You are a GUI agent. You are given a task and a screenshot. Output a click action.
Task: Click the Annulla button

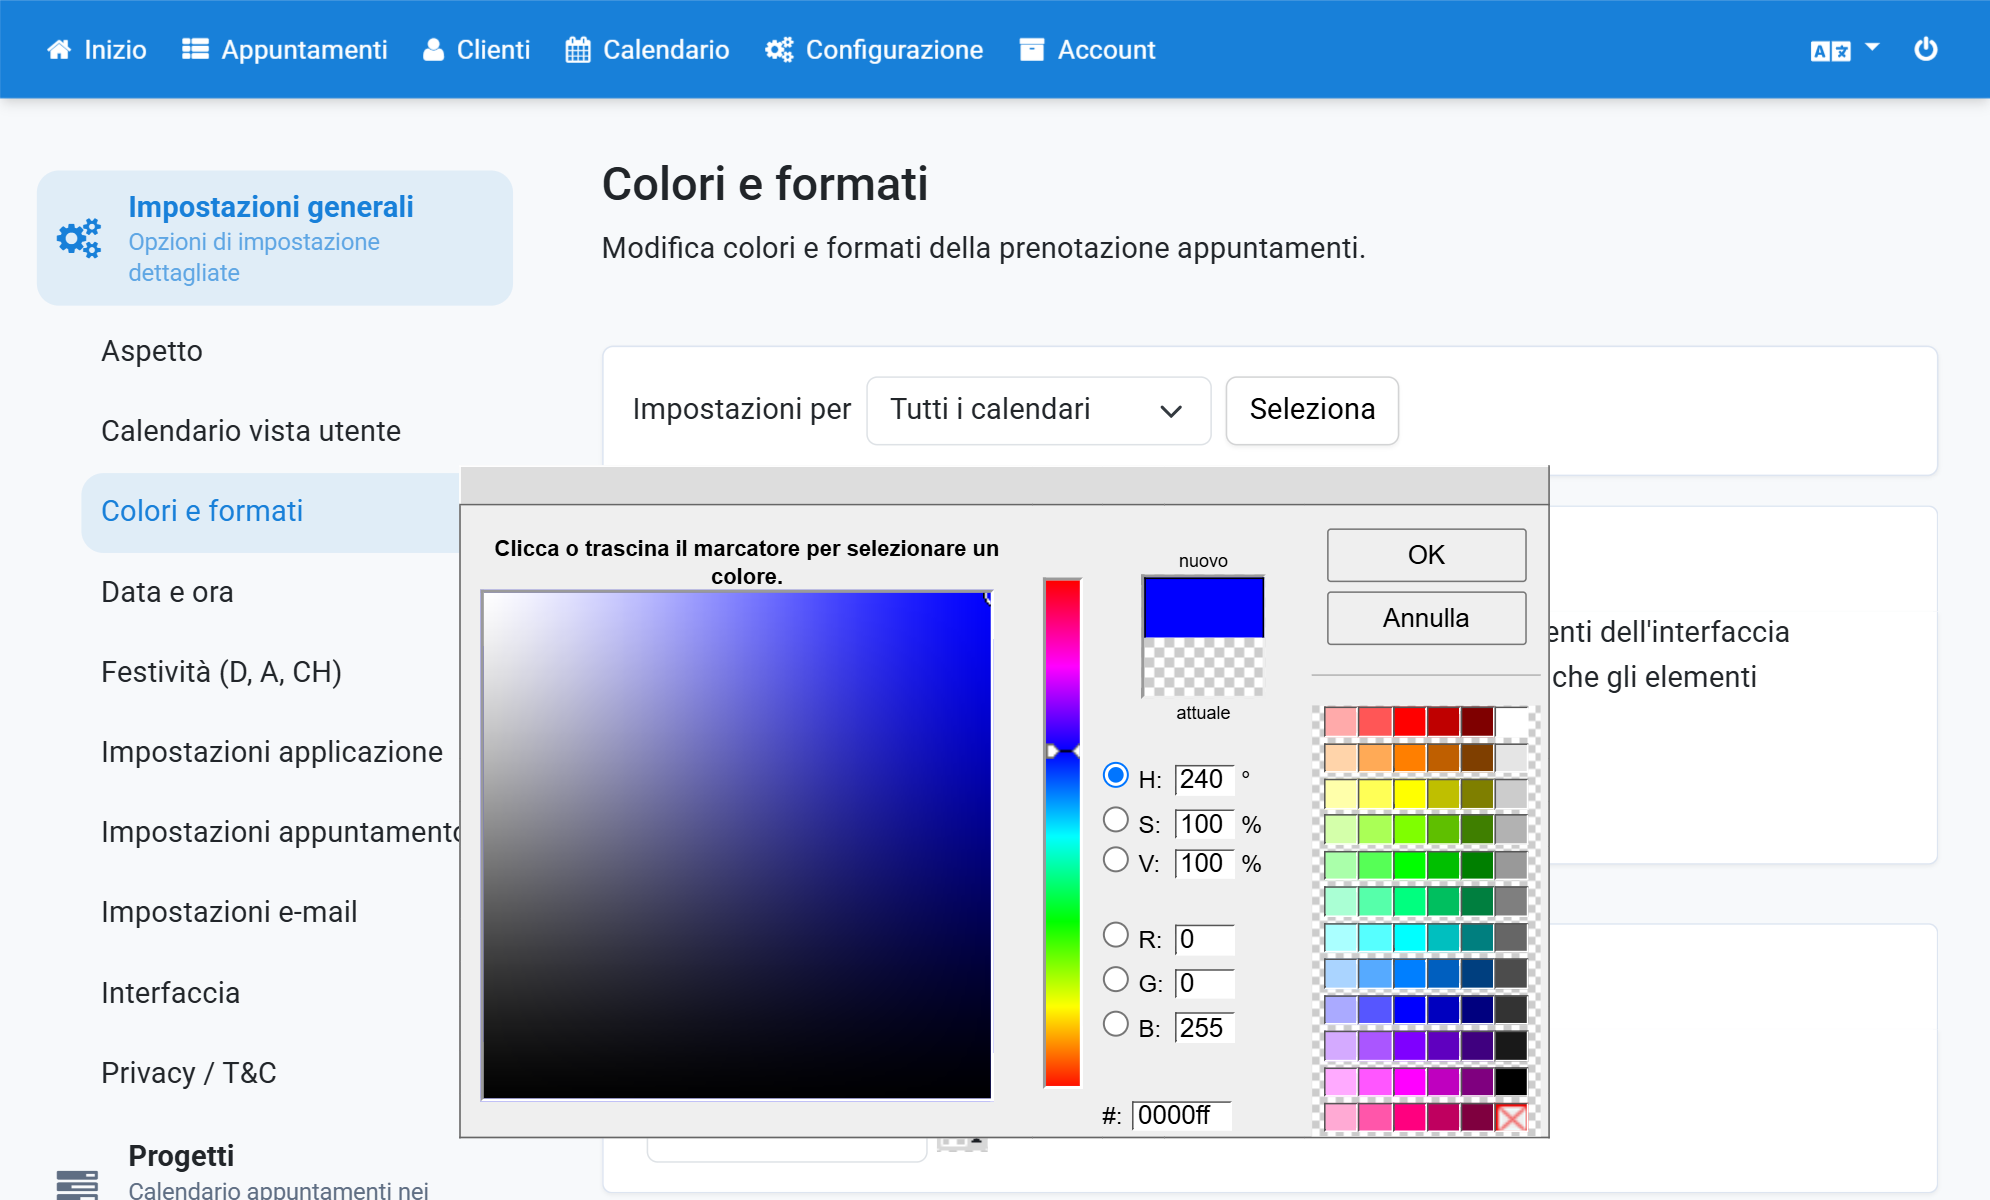click(1426, 618)
